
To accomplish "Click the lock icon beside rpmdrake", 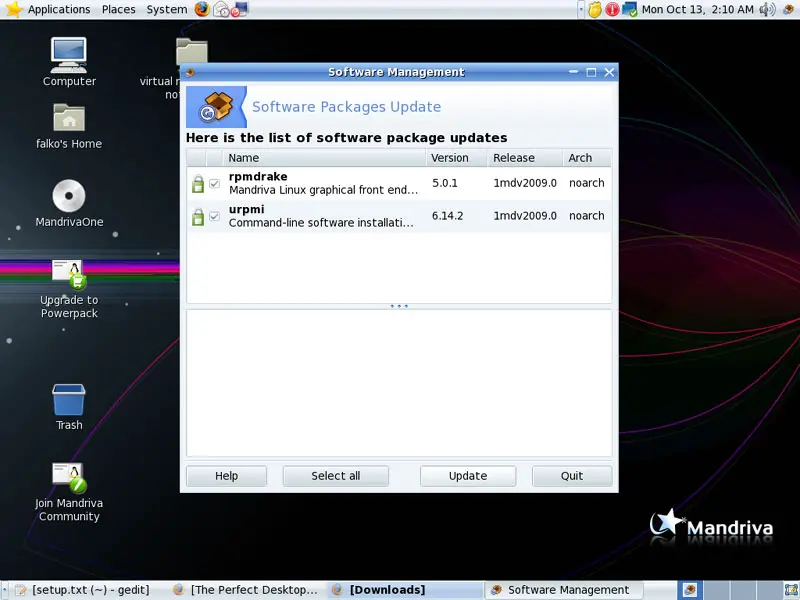I will click(x=198, y=184).
